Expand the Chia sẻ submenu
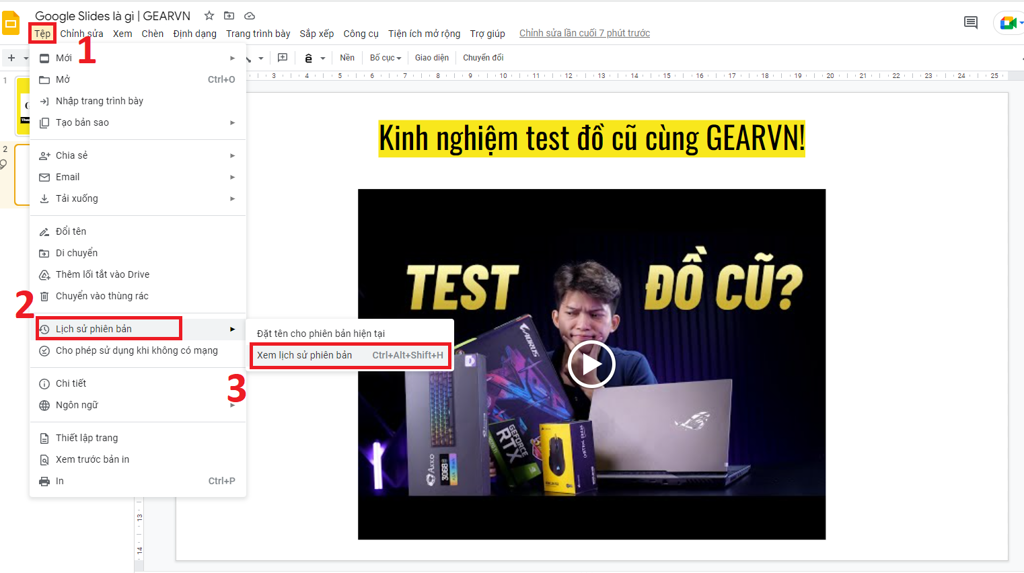 [138, 156]
